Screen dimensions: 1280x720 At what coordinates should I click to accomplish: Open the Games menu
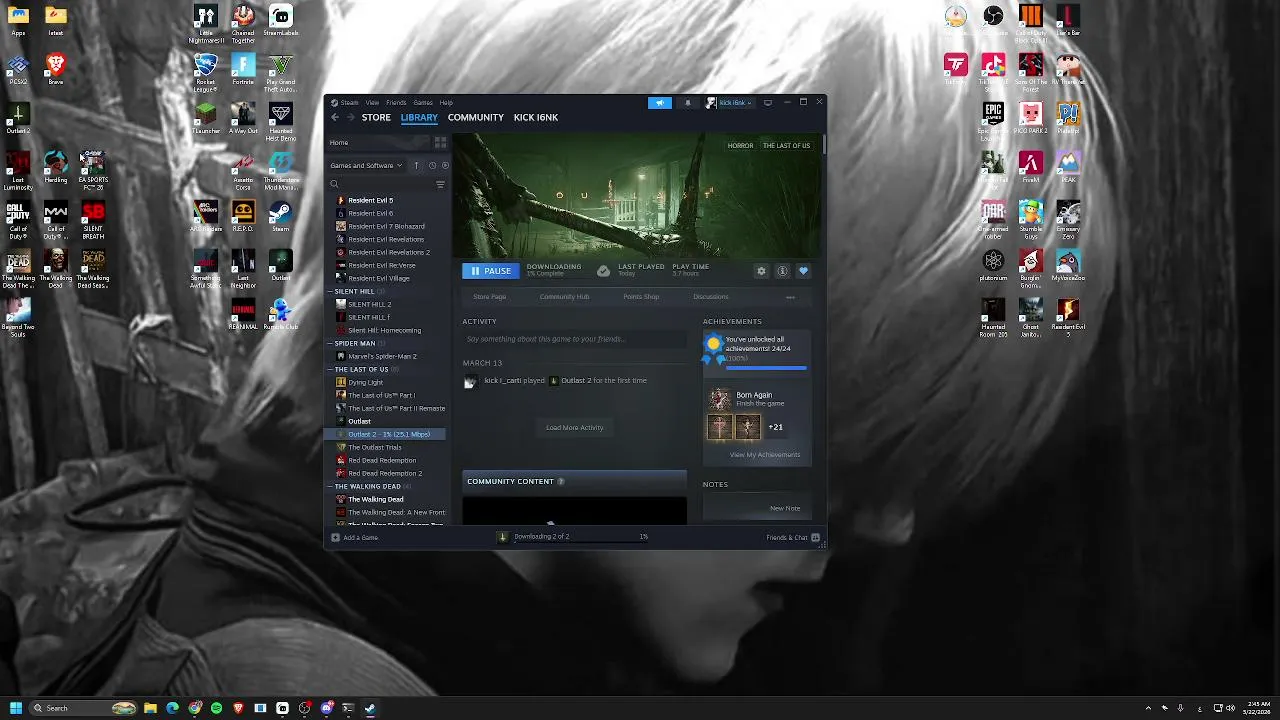(423, 102)
